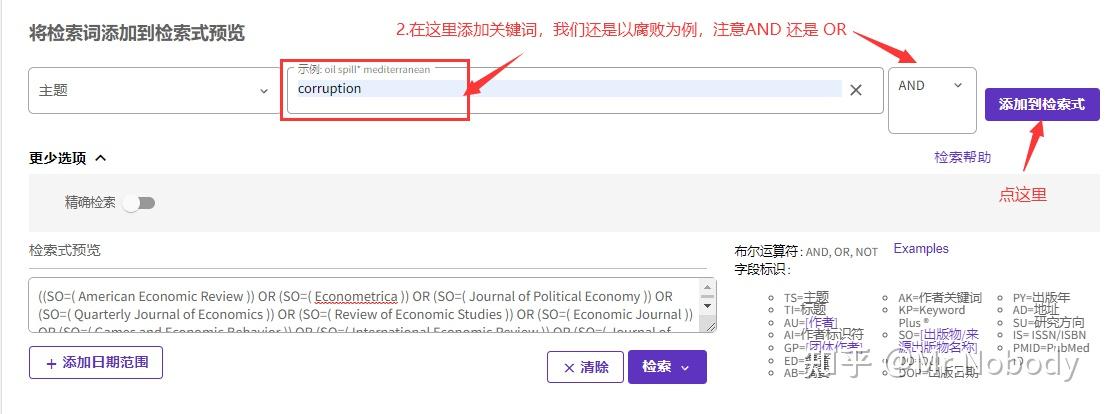Click the TI=标题 field tag
The width and height of the screenshot is (1108, 414).
(x=806, y=309)
